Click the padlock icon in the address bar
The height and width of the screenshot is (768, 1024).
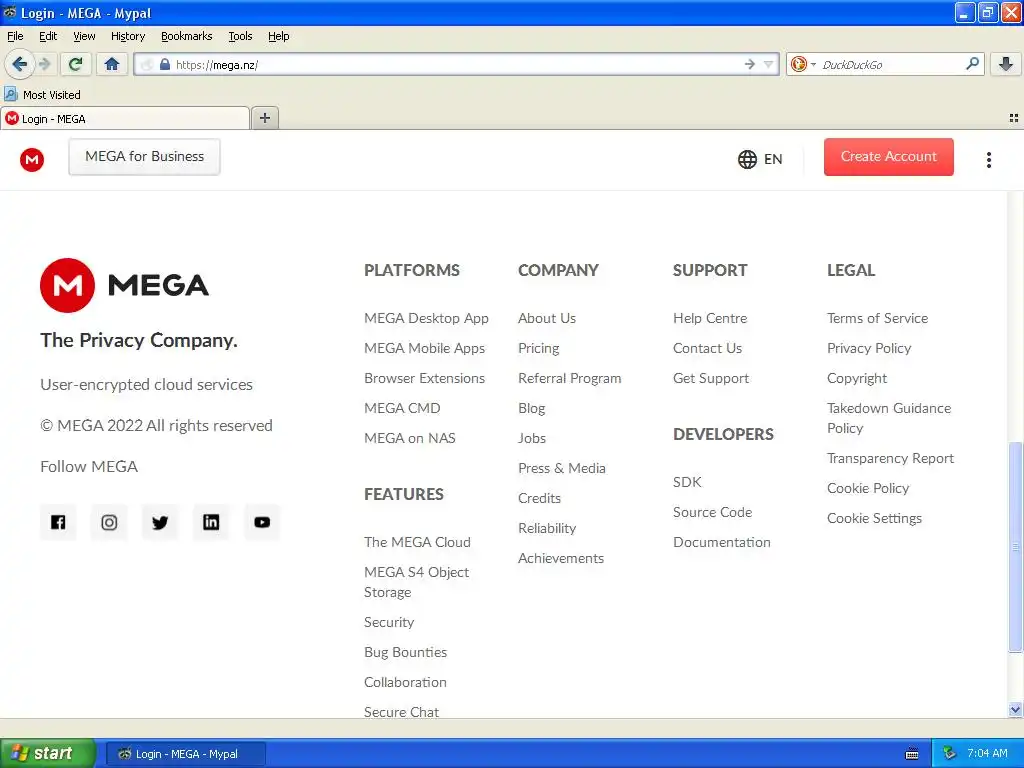tap(165, 65)
